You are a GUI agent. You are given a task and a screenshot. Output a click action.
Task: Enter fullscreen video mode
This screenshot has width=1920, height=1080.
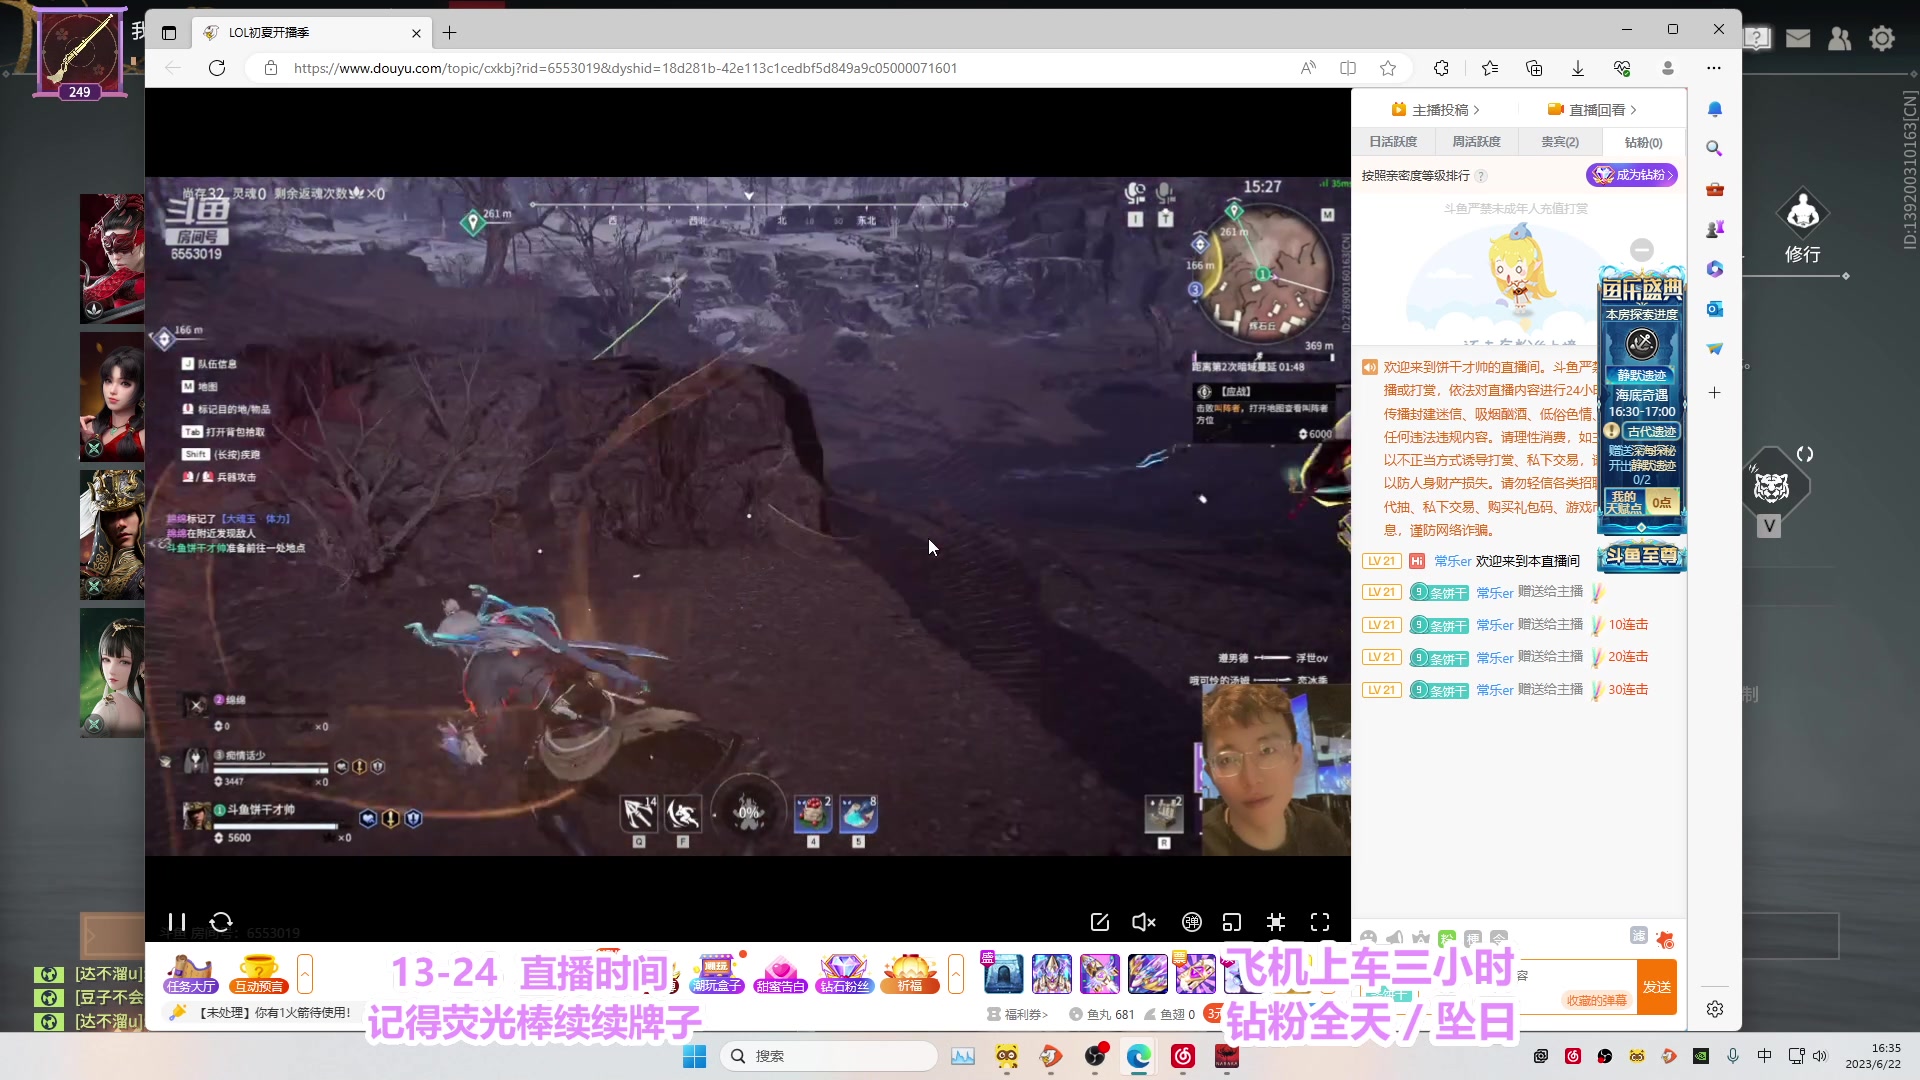point(1320,922)
